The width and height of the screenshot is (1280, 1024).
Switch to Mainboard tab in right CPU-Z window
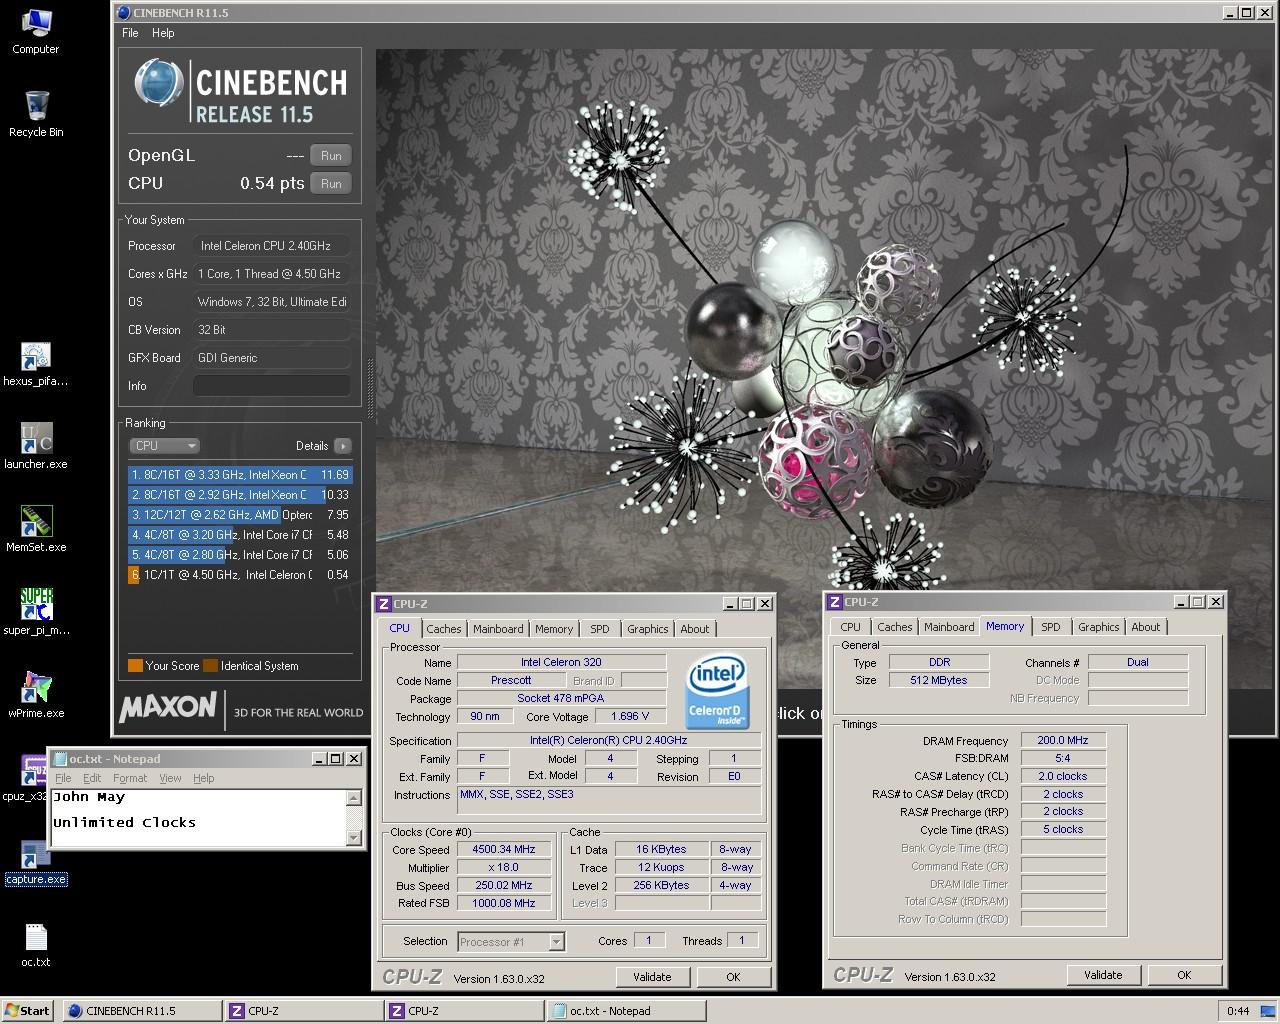click(x=949, y=627)
